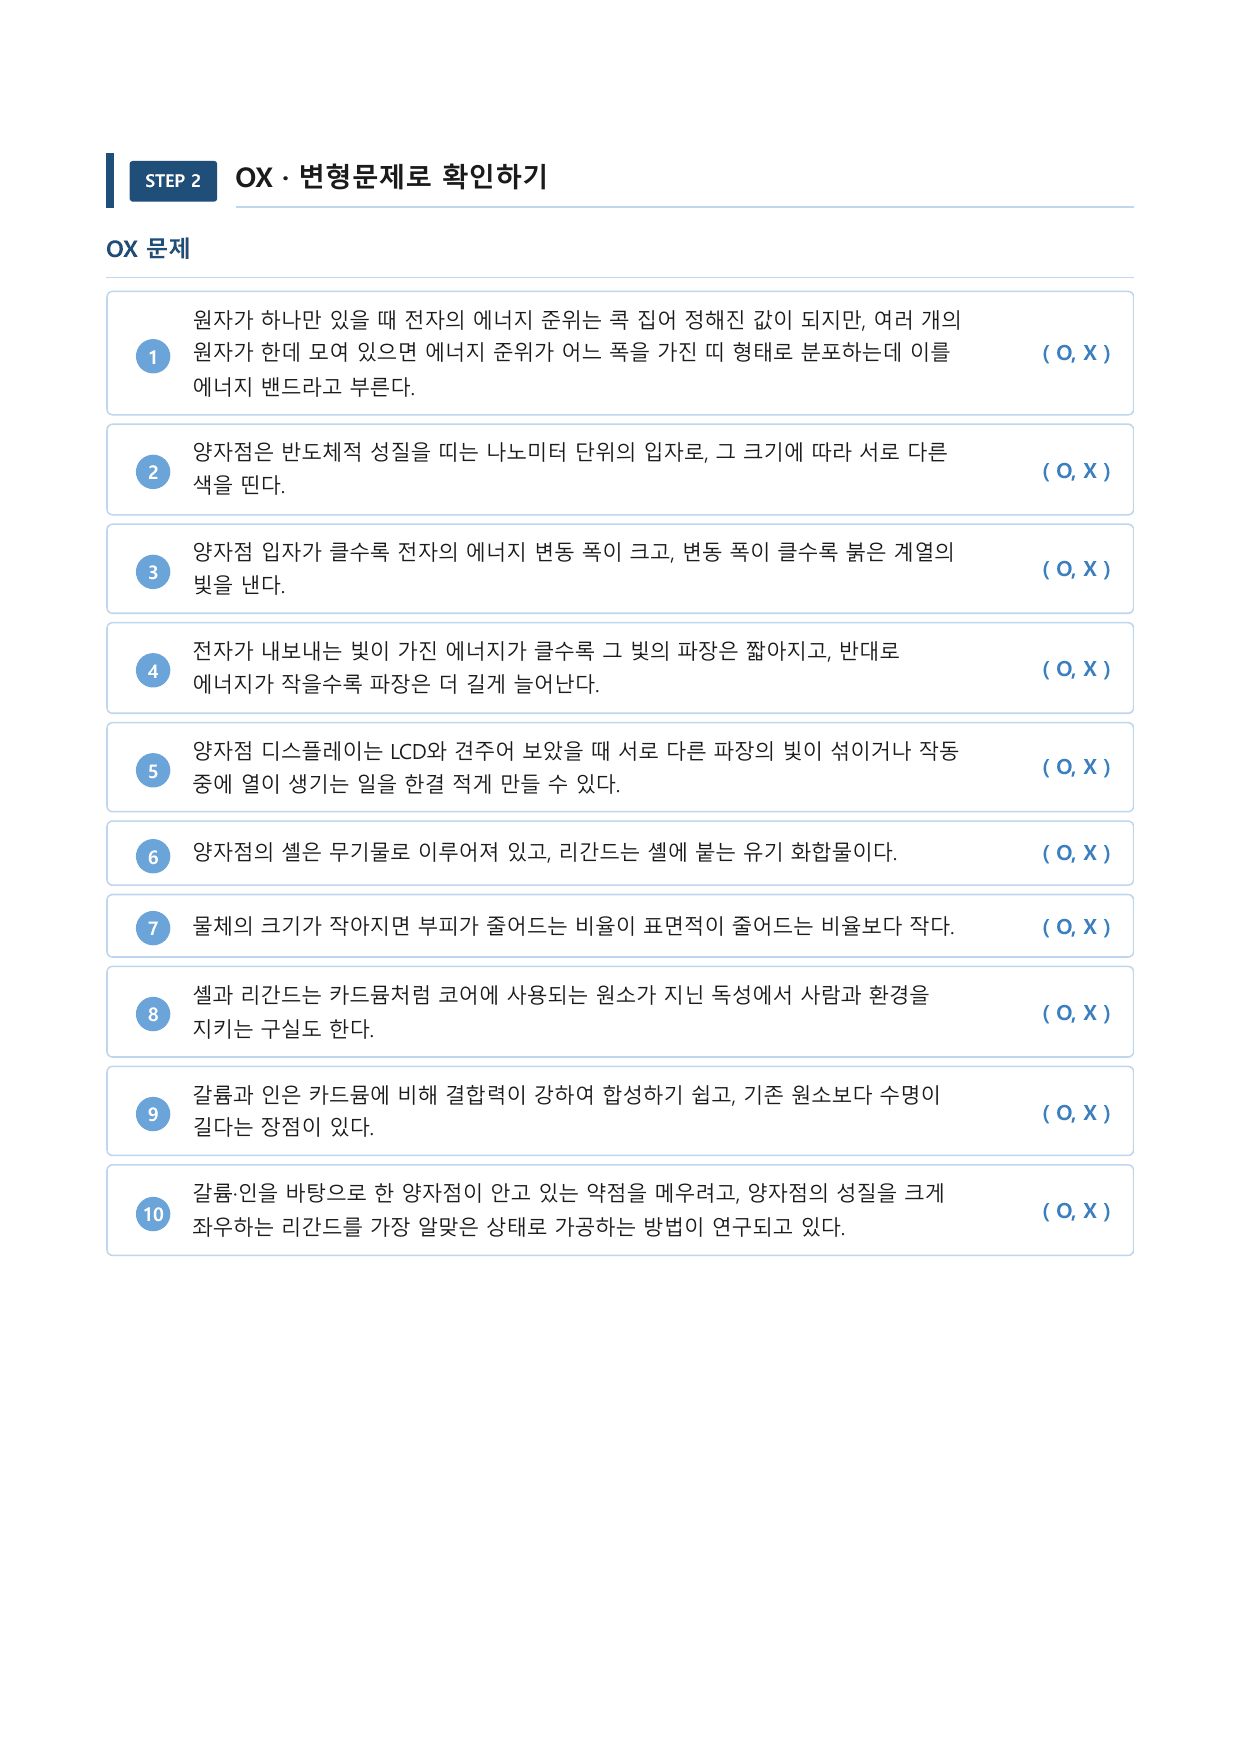The image size is (1240, 1754).
Task: Click the number 4 circle badge
Action: [153, 671]
